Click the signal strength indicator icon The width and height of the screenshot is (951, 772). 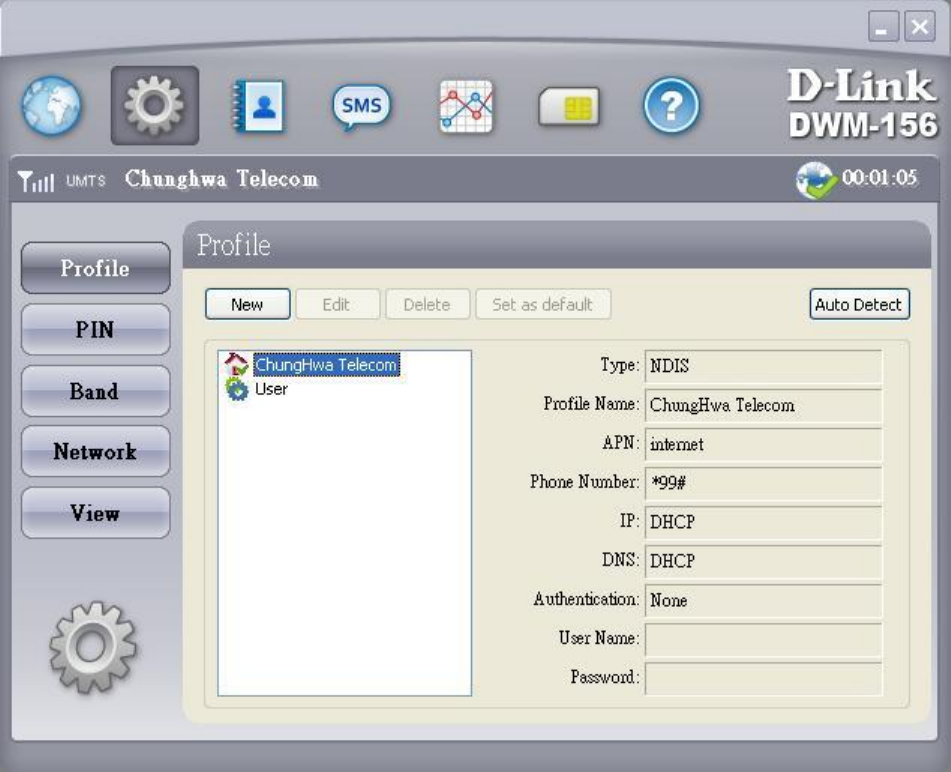[x=36, y=181]
